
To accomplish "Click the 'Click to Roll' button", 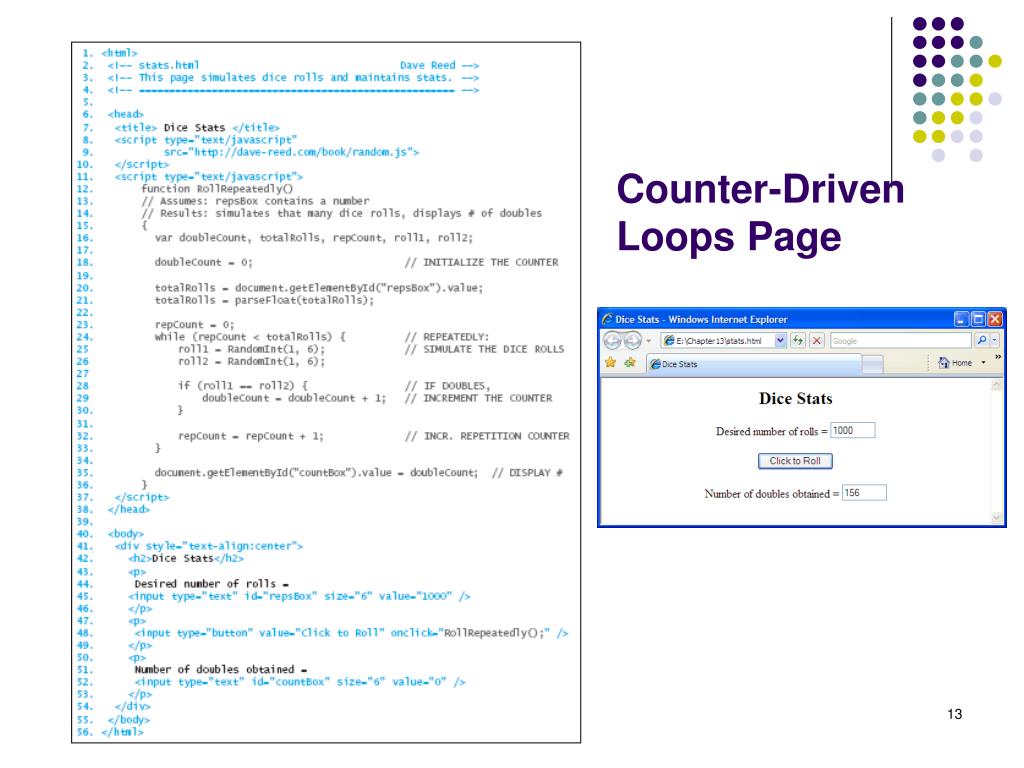I will coord(795,461).
